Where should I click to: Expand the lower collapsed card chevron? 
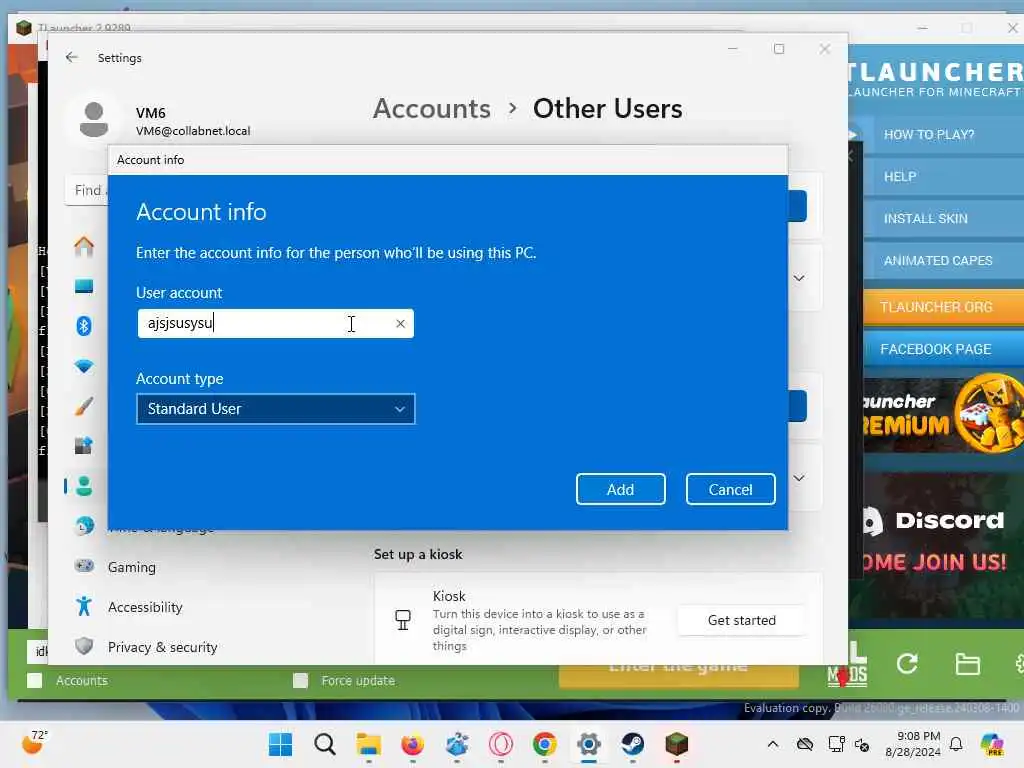click(799, 478)
